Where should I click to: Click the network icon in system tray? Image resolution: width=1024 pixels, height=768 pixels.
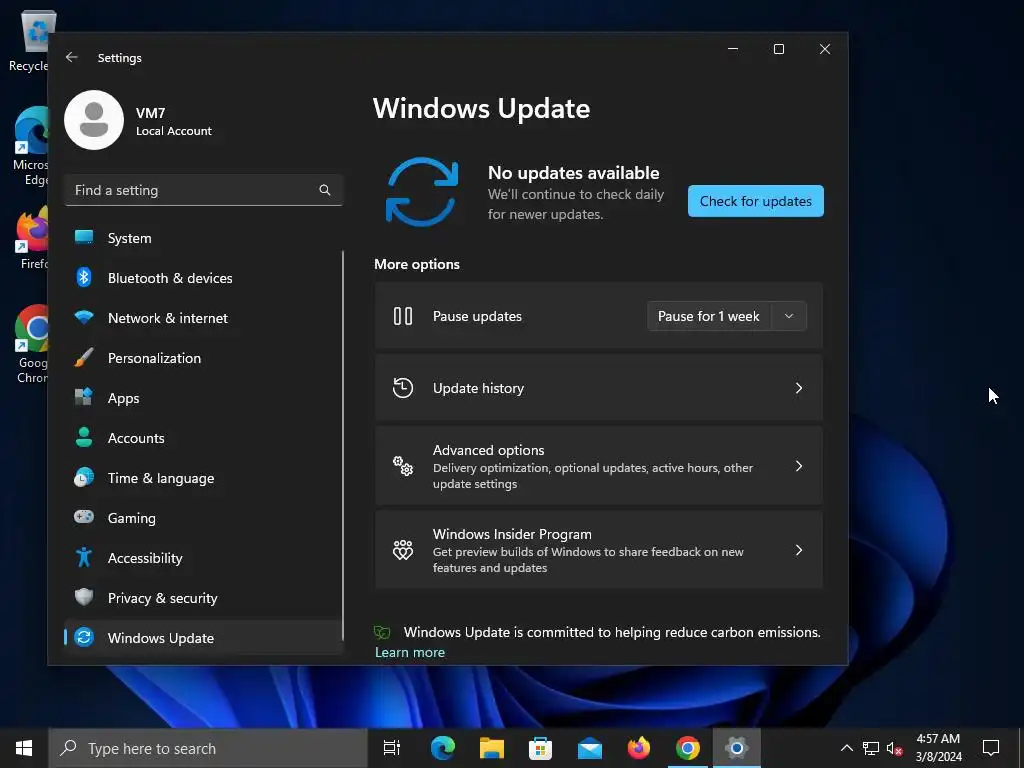point(871,748)
